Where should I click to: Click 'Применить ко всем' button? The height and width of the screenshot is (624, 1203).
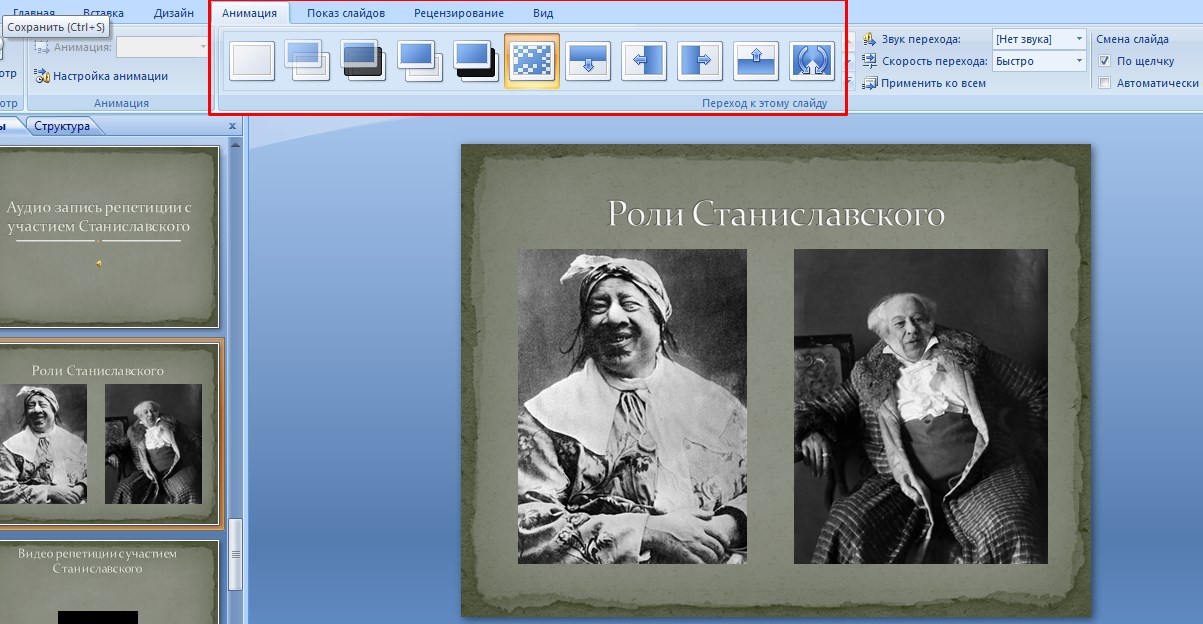(925, 83)
